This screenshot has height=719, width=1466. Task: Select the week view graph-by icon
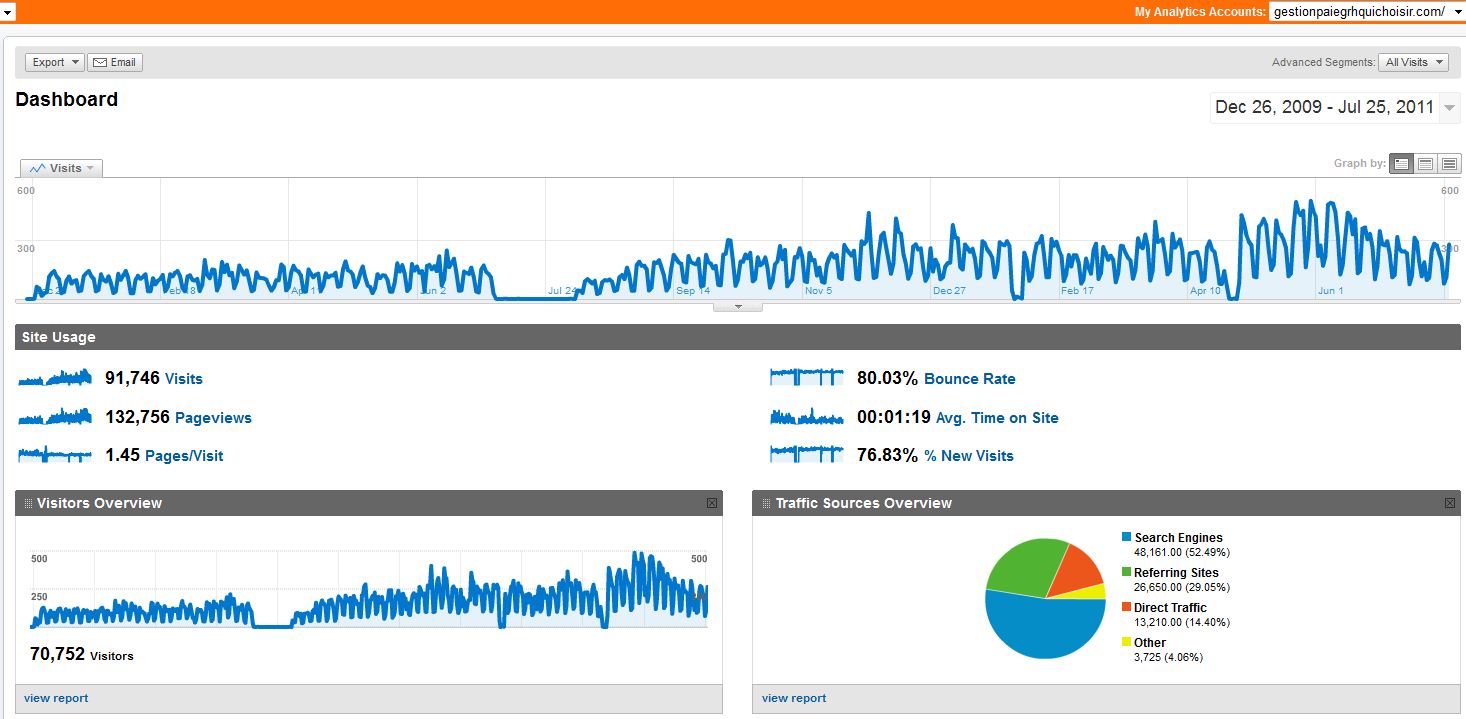point(1425,163)
